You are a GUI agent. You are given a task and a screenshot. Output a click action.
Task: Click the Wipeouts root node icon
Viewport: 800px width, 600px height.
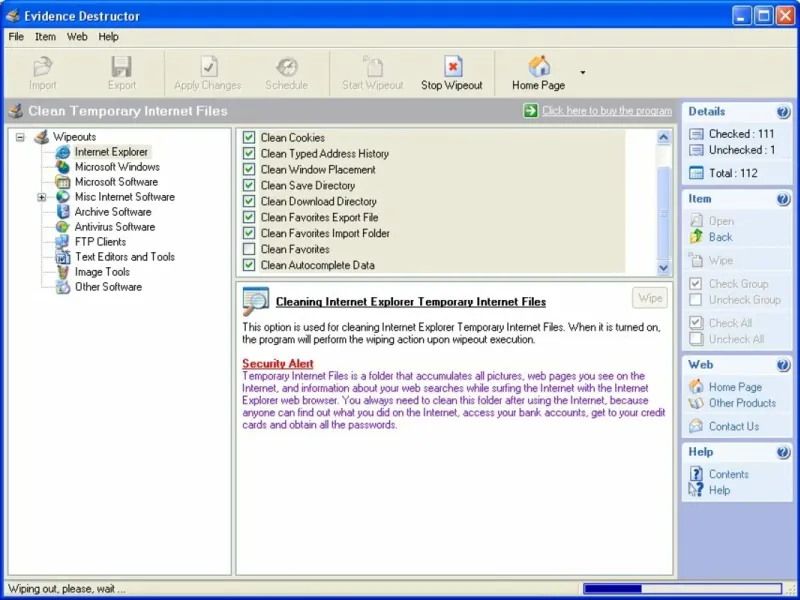coord(41,137)
